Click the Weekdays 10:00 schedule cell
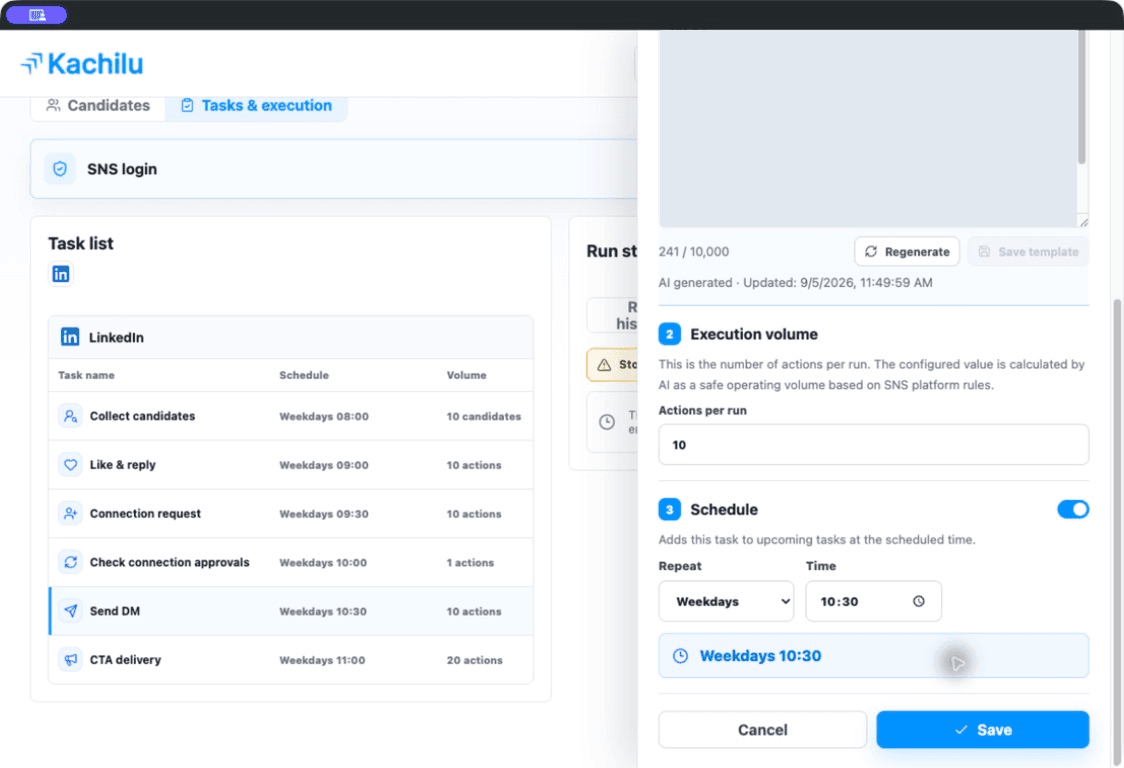The width and height of the screenshot is (1124, 768). [323, 563]
